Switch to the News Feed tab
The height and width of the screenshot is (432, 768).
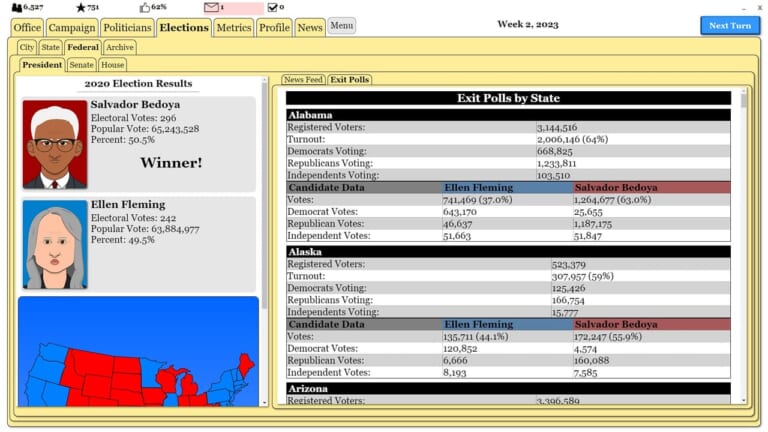tap(302, 79)
